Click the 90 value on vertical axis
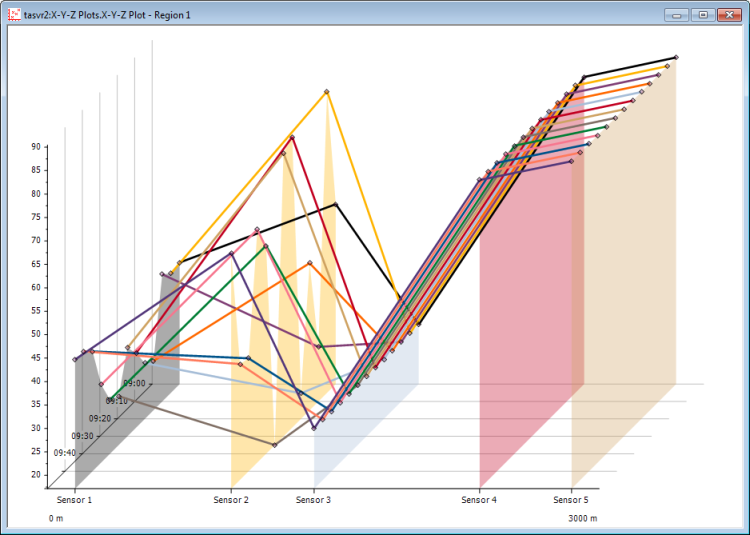This screenshot has width=750, height=535. (36, 147)
